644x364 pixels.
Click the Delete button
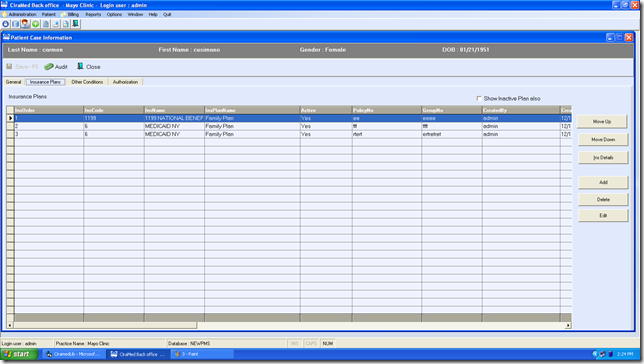point(603,200)
